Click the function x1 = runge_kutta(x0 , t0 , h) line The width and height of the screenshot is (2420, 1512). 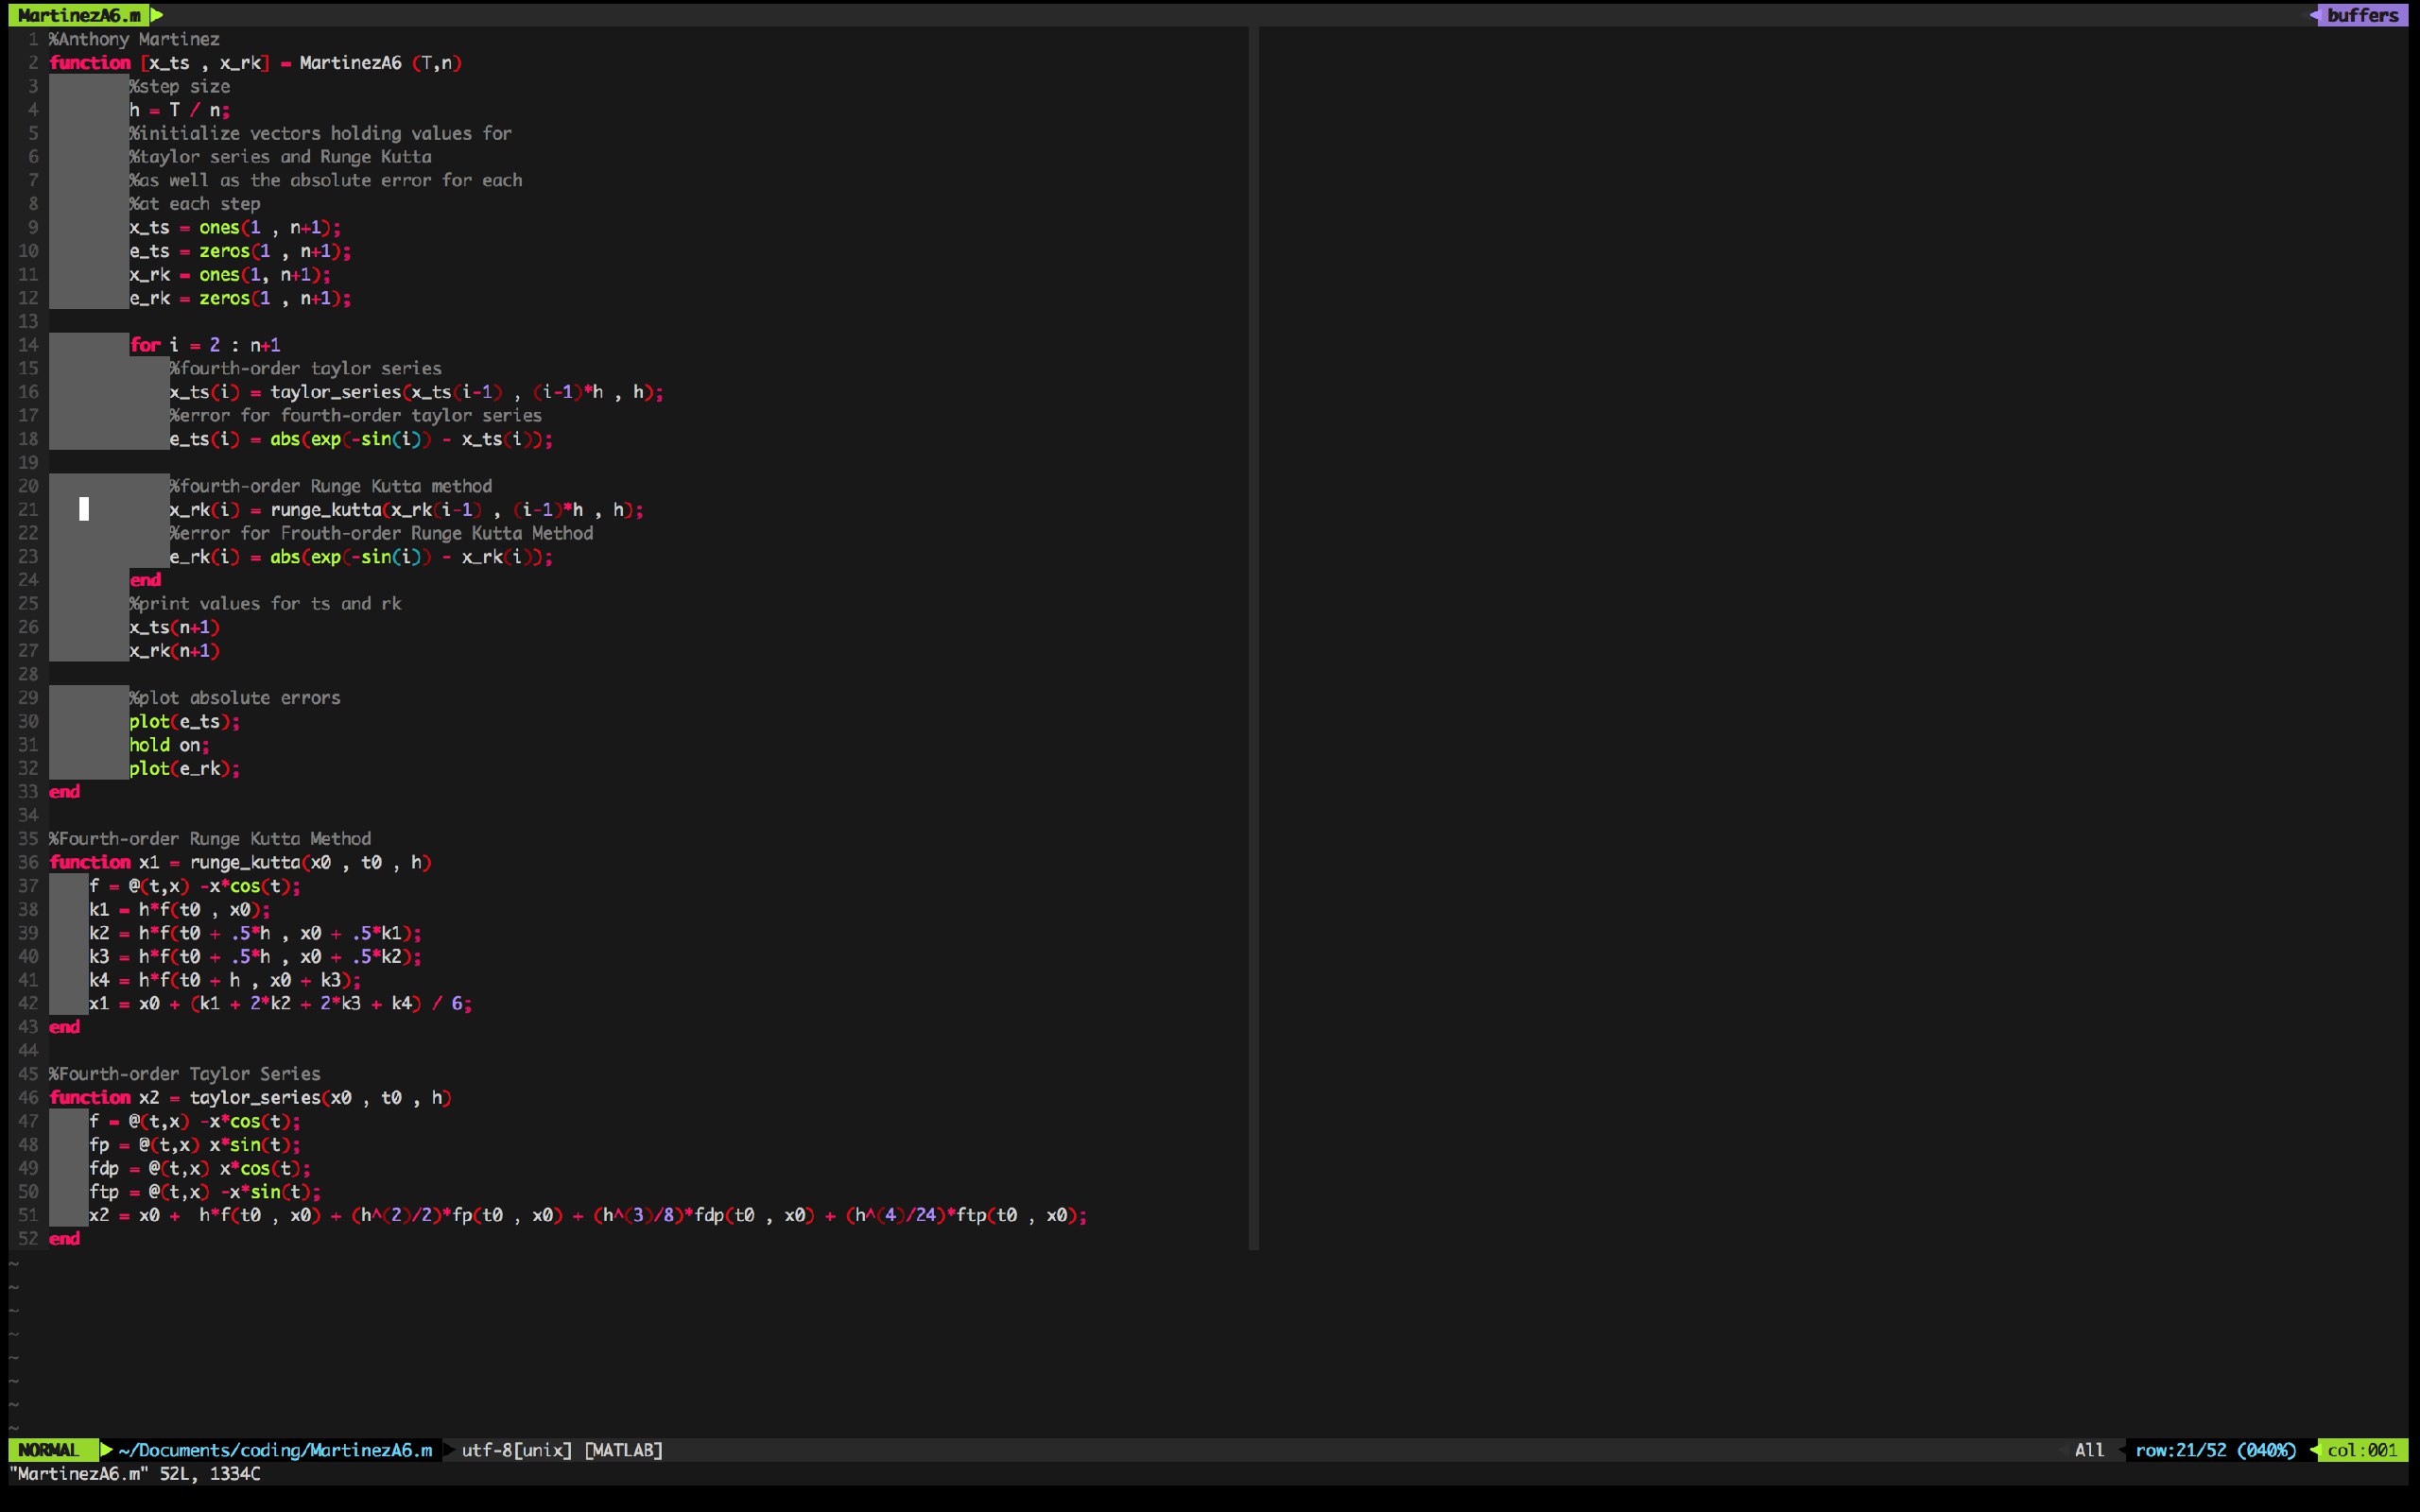click(x=240, y=862)
